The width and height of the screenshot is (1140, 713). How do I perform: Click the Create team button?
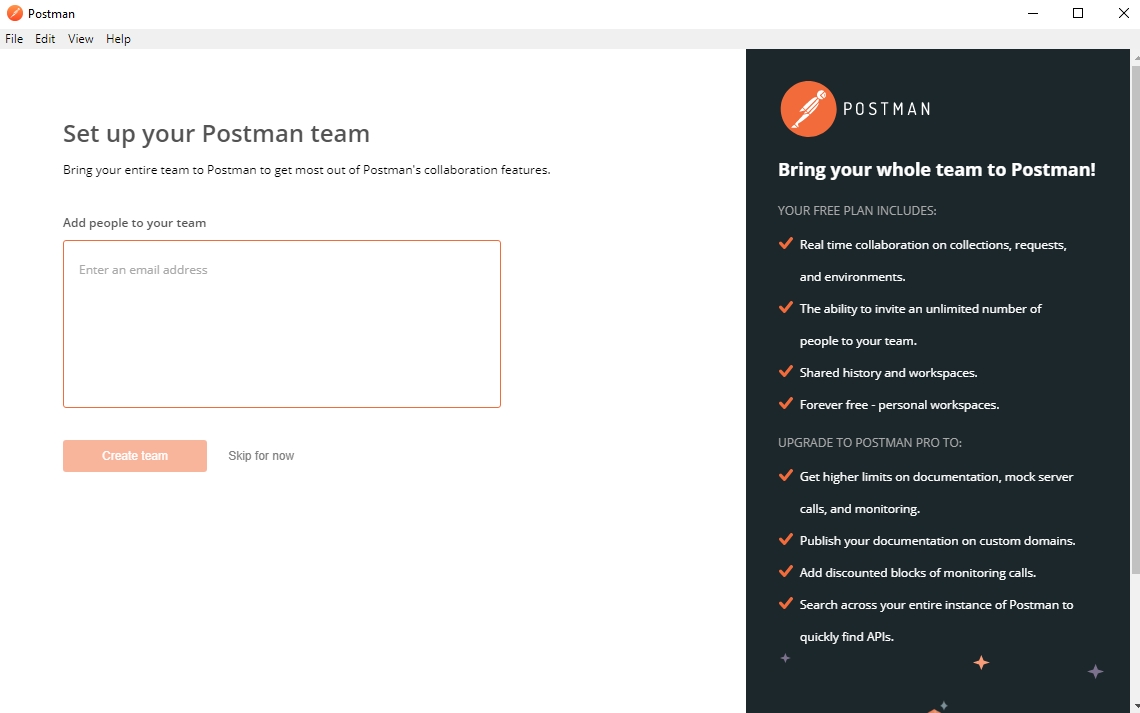click(x=135, y=456)
